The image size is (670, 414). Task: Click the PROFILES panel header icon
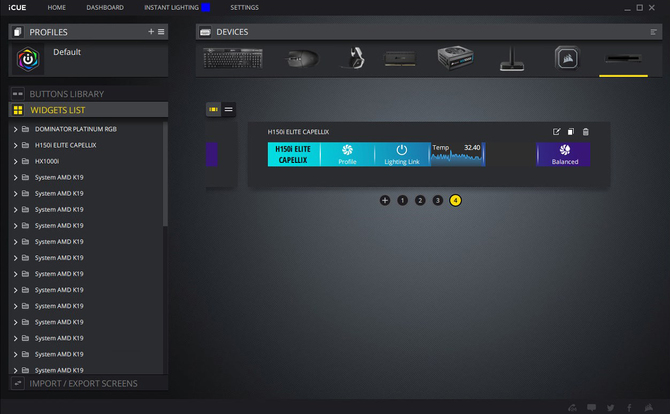point(18,32)
